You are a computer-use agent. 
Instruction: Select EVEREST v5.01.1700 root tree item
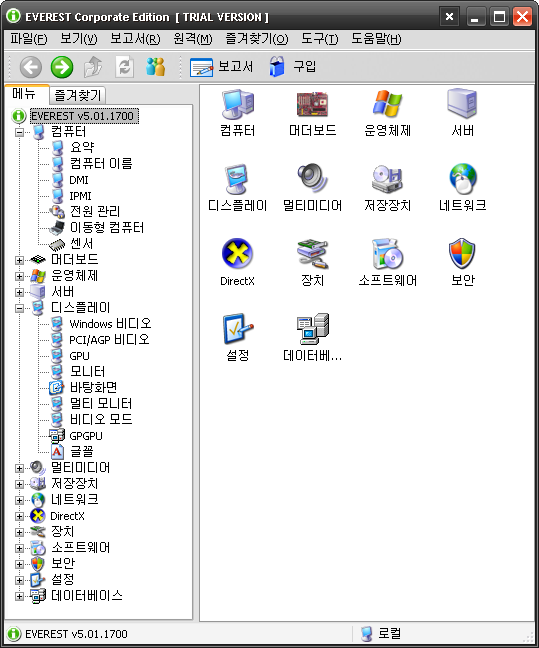point(84,116)
